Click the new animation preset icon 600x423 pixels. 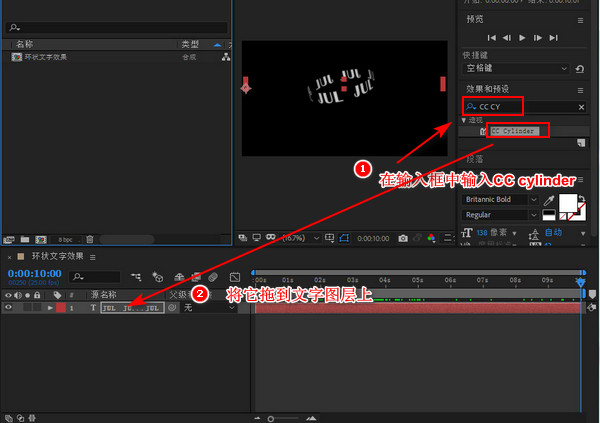581,143
